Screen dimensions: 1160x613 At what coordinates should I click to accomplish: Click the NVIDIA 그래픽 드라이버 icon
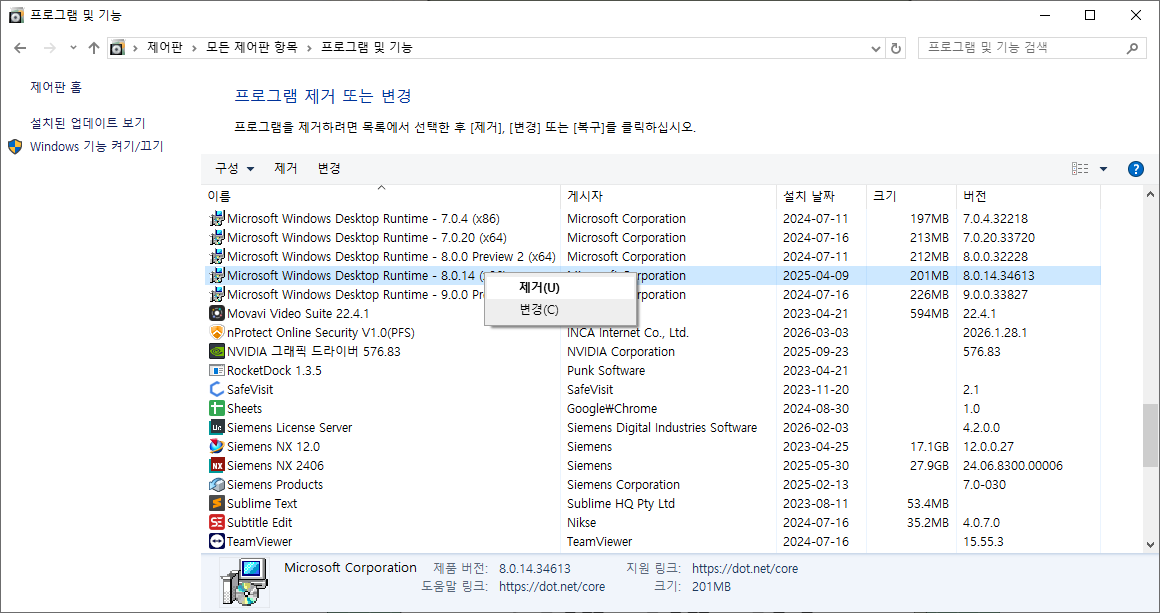217,351
